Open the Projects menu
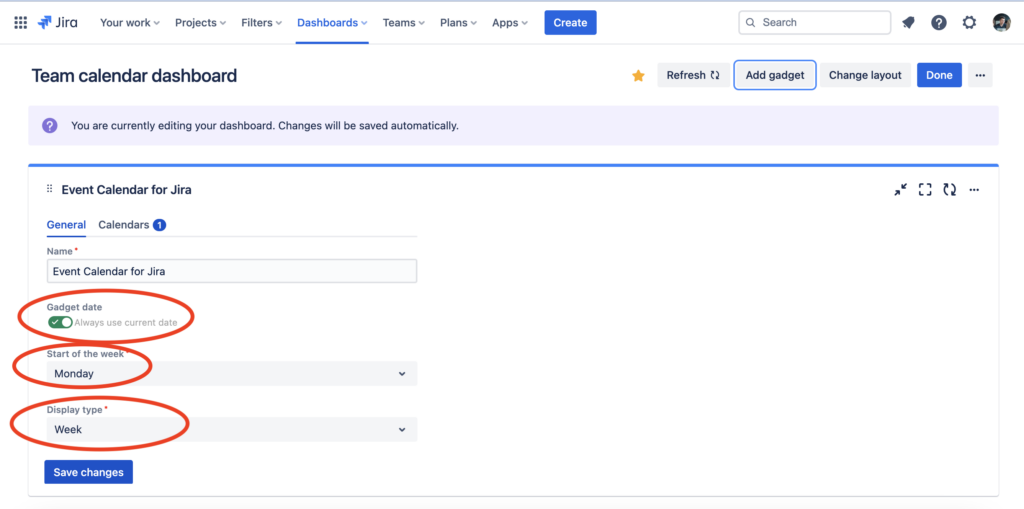 (200, 23)
